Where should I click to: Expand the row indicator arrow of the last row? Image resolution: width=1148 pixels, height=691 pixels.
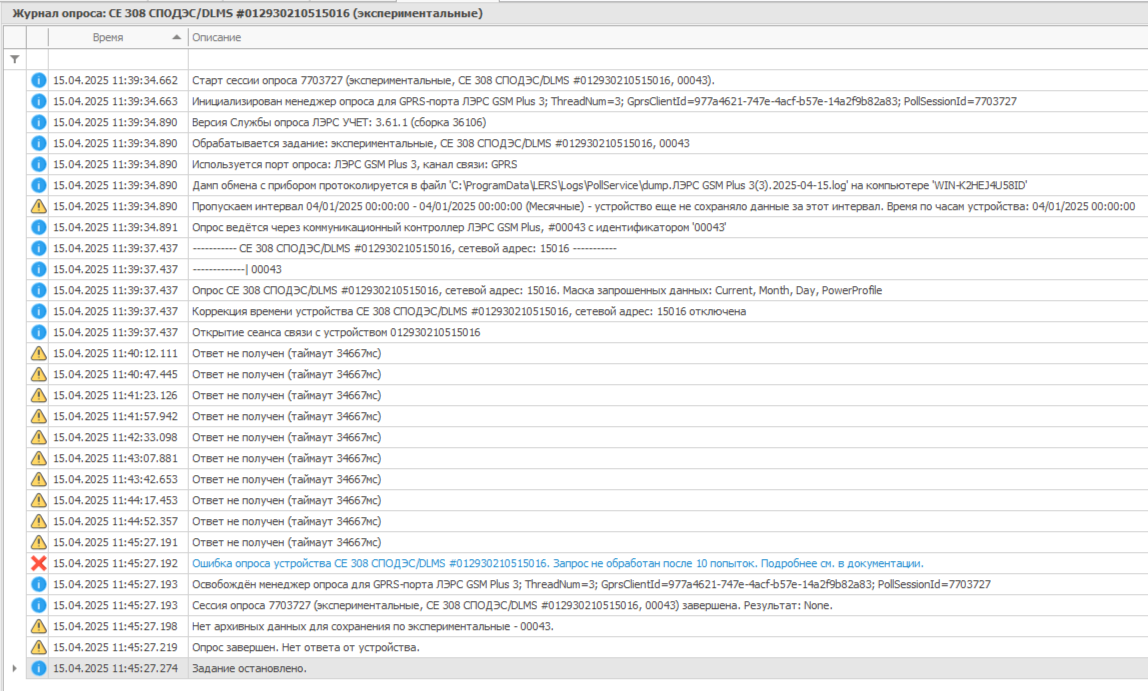pyautogui.click(x=15, y=668)
